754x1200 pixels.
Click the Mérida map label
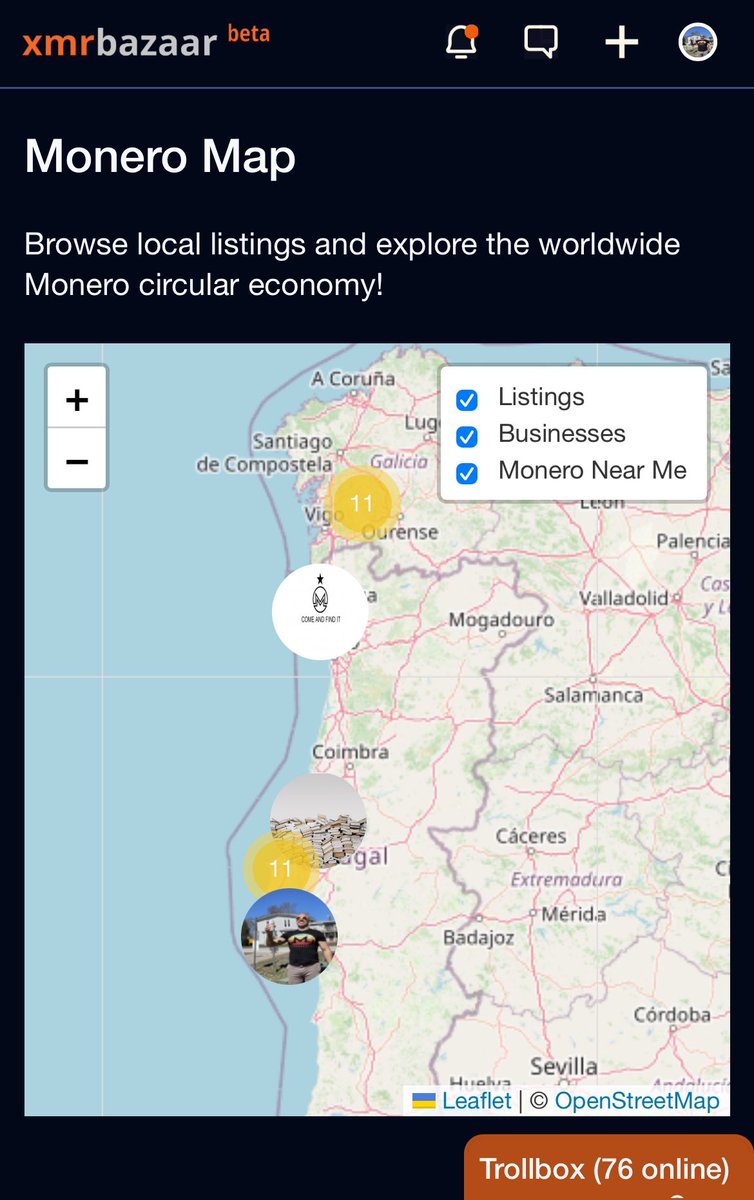(573, 914)
